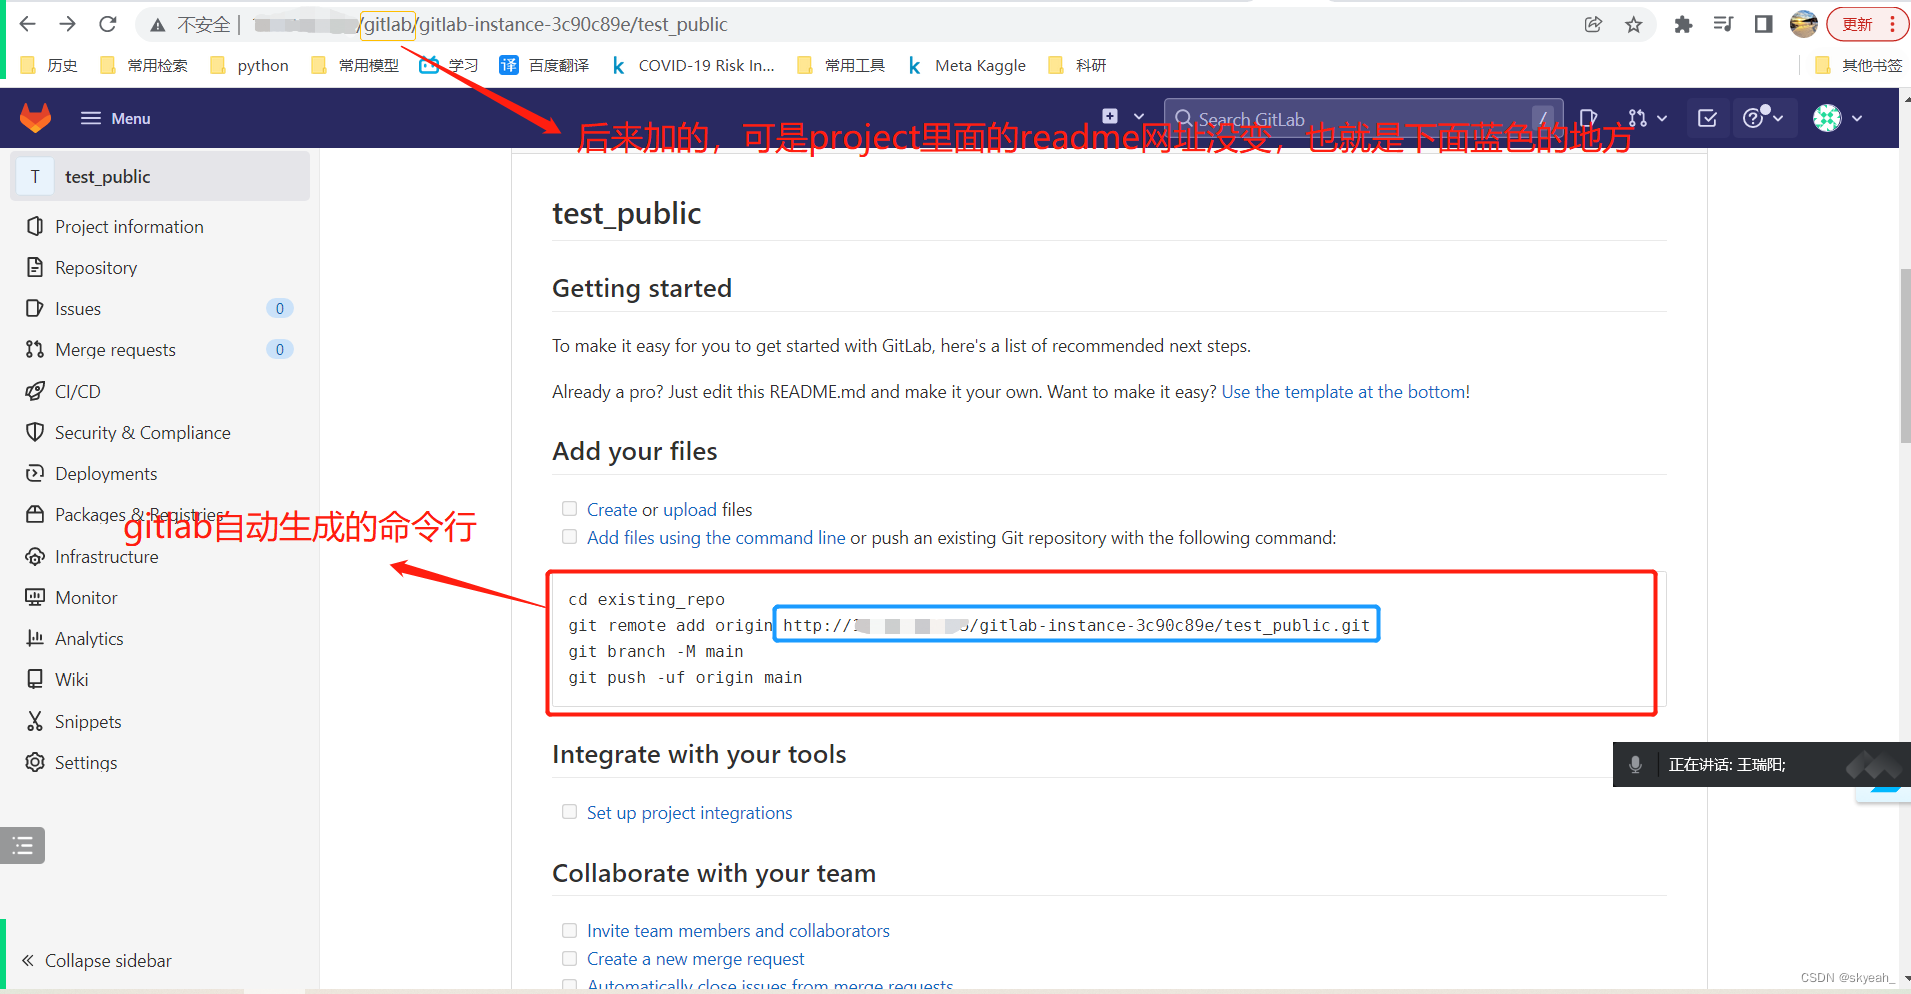Click the Infrastructure sidebar icon

tap(35, 556)
